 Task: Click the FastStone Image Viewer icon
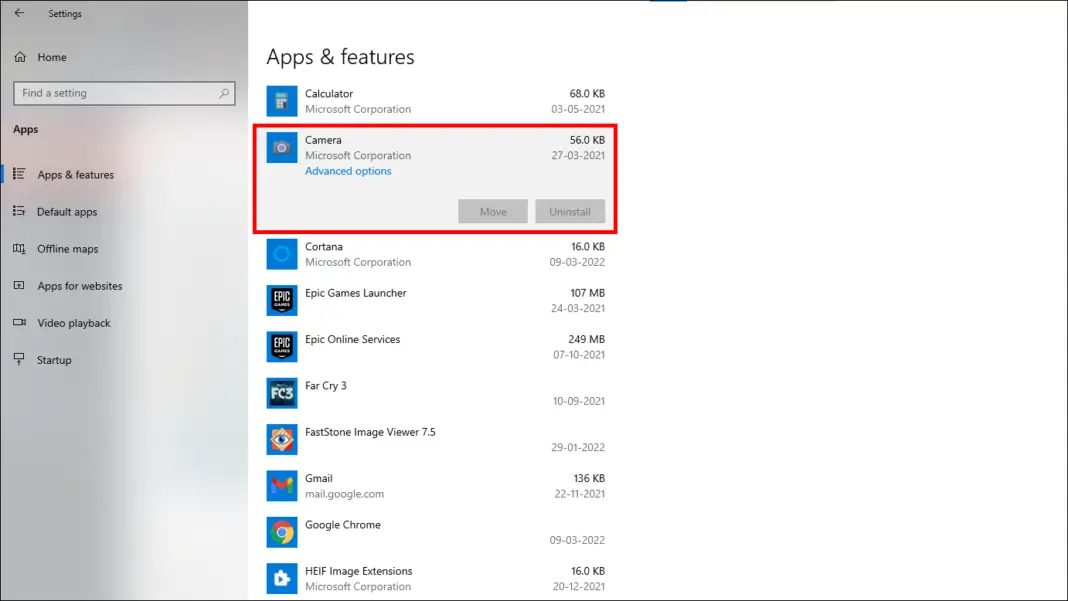pyautogui.click(x=282, y=440)
